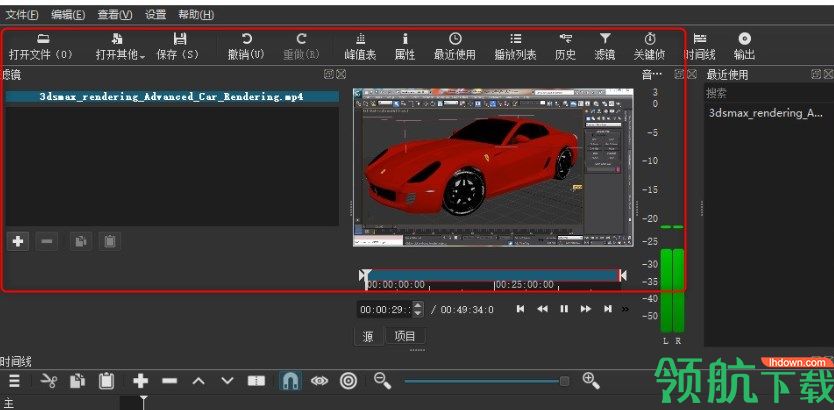Append clip to track with plus icon
834x410 pixels.
[x=140, y=381]
